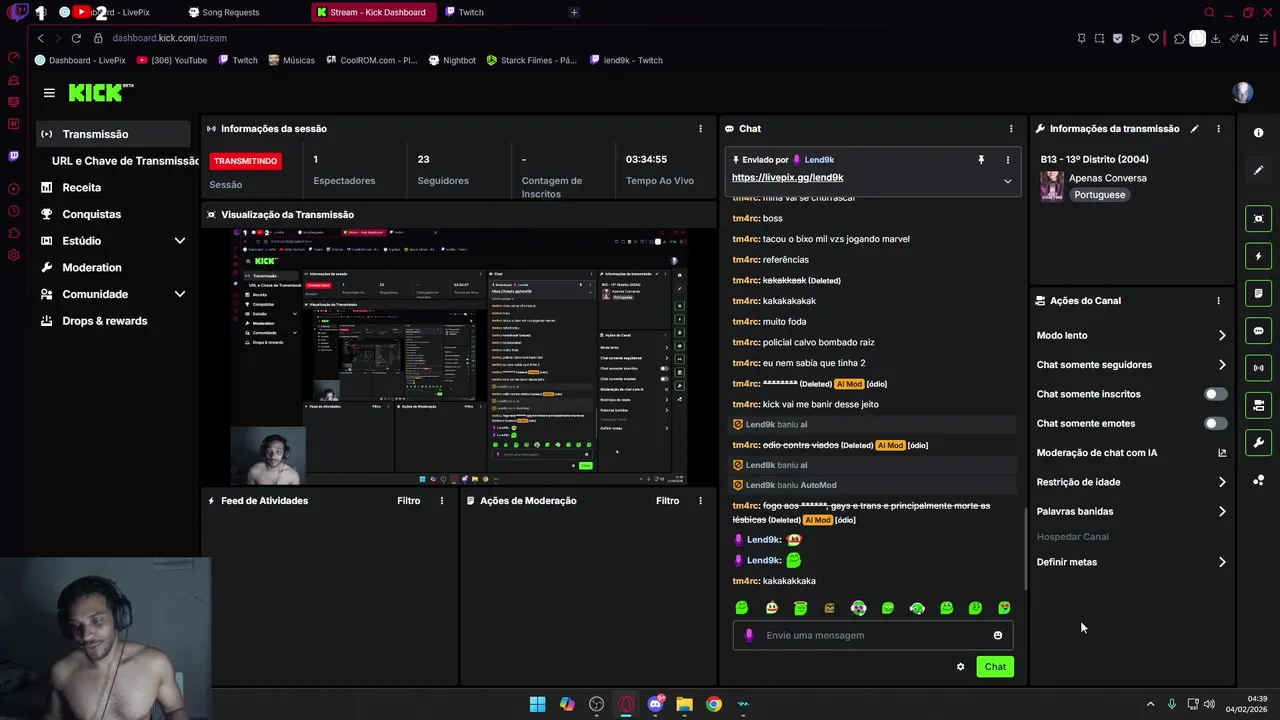
Task: Open Filtro in Ações de Moderação
Action: [x=667, y=501]
